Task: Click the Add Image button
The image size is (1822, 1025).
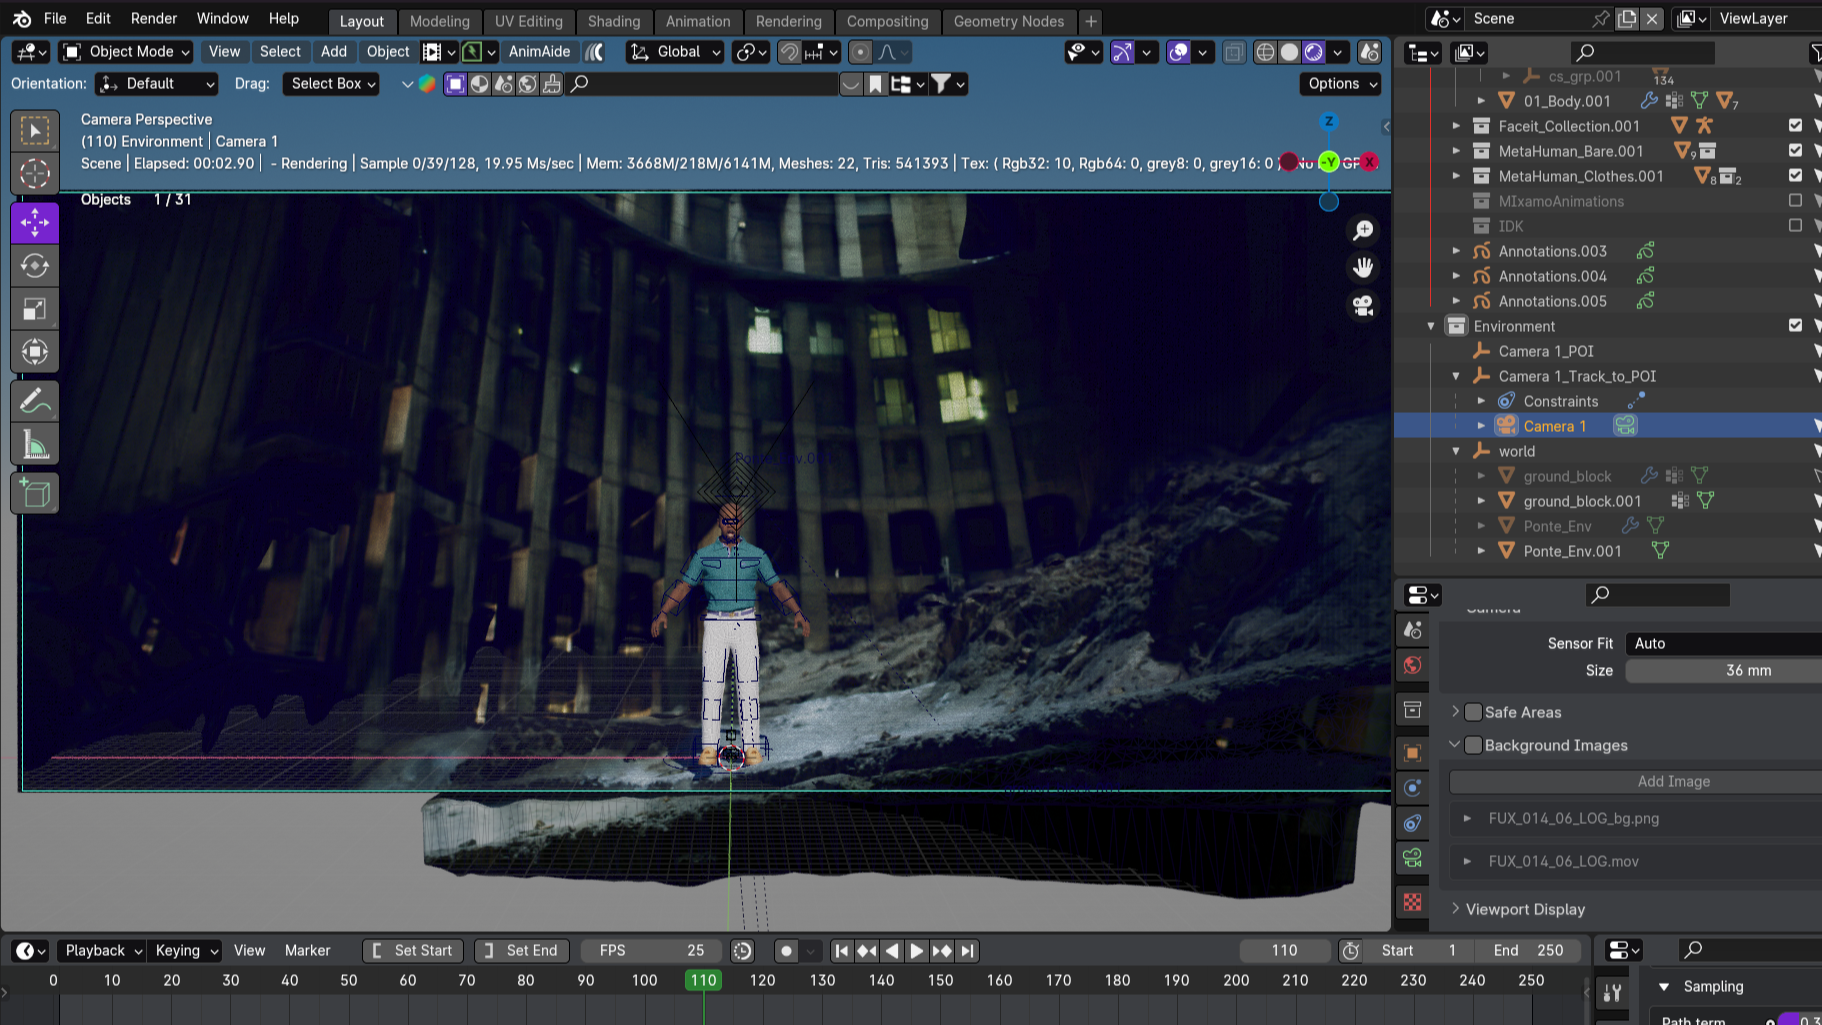Action: pos(1673,781)
